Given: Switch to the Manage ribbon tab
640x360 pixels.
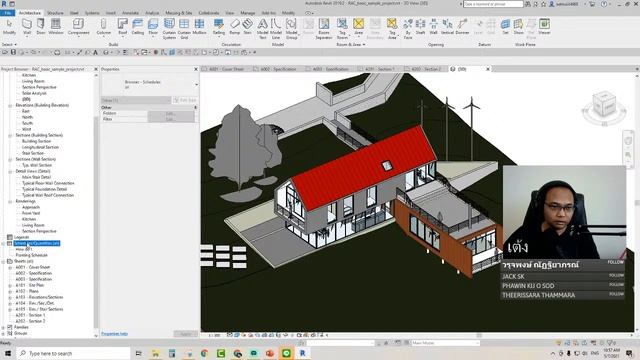Looking at the screenshot, I should pos(247,13).
